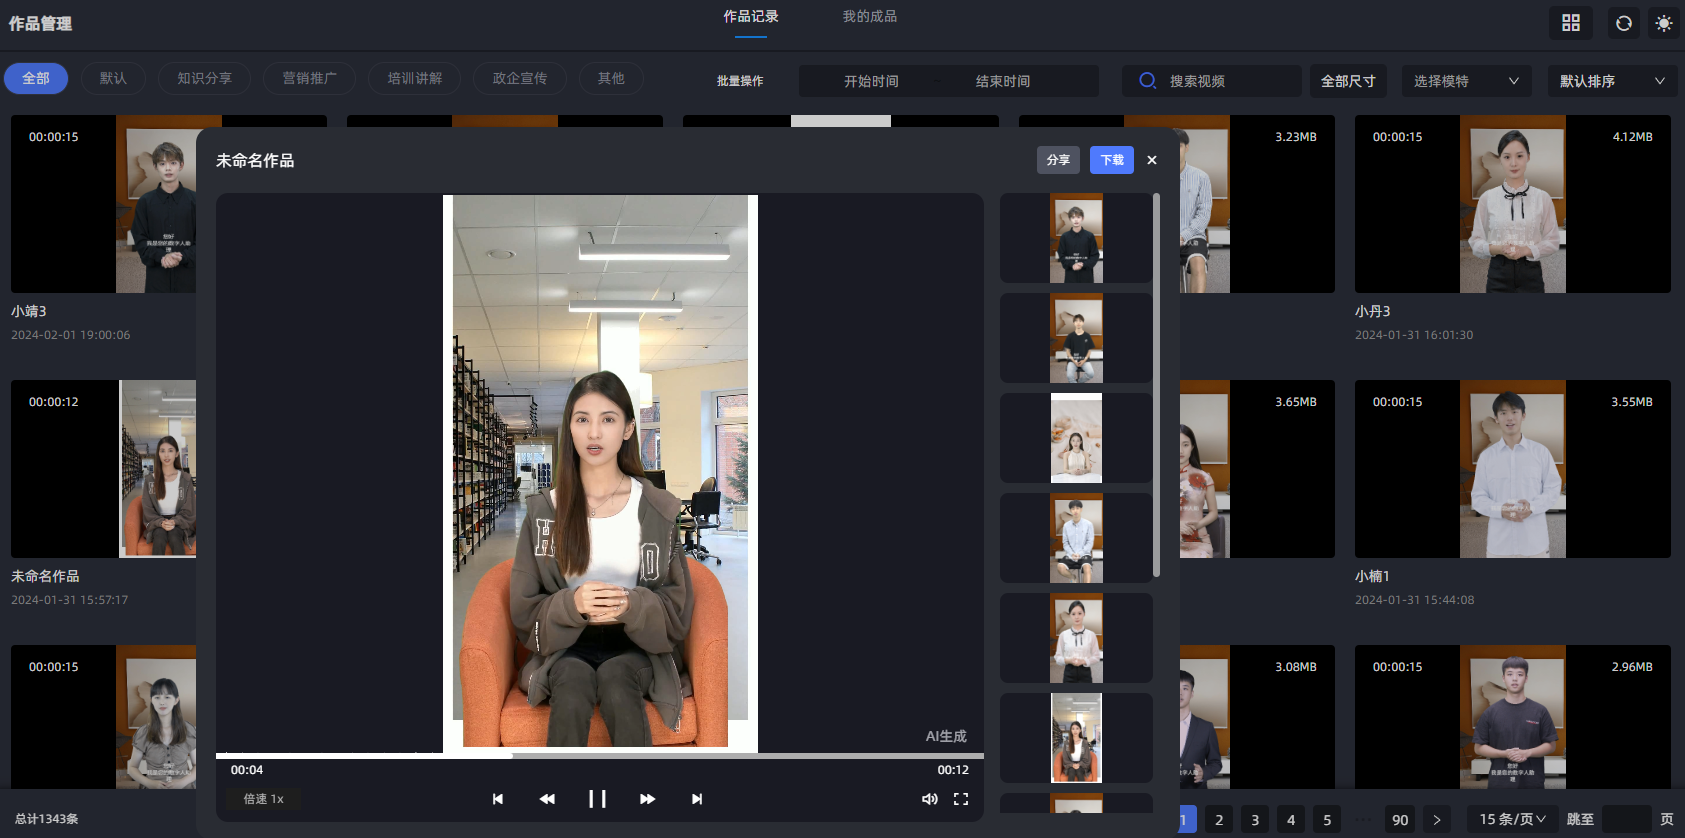Expand the 默认排序 sort dropdown
Viewport: 1685px width, 838px height.
1612,81
